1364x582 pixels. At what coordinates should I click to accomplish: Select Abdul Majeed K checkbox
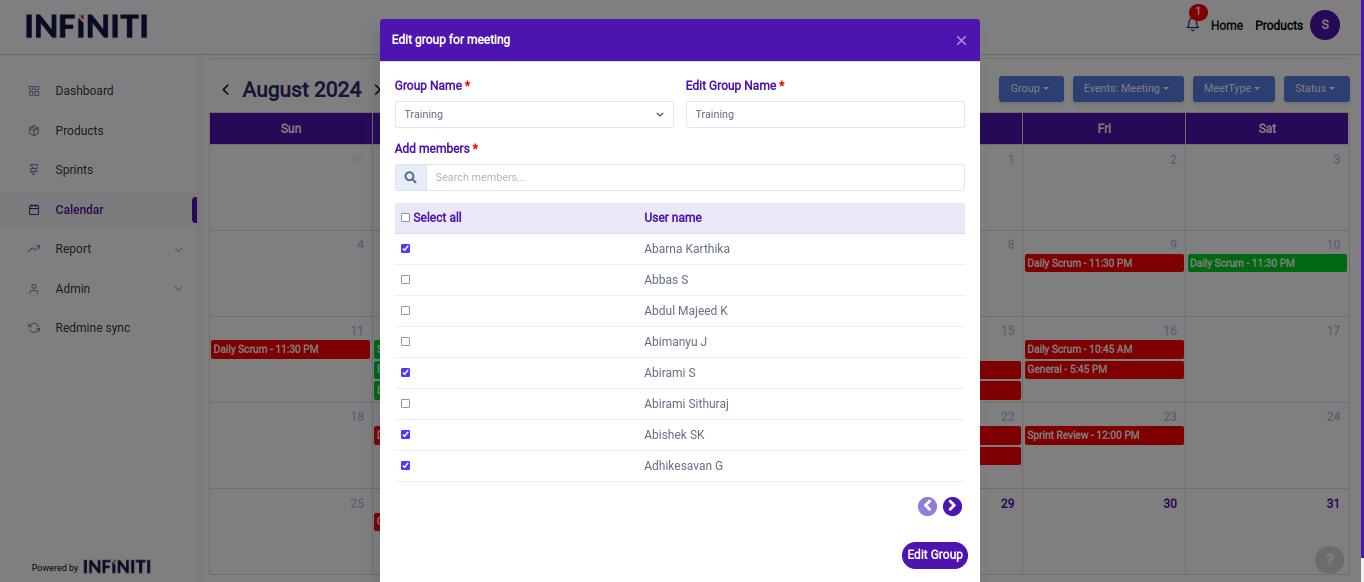[x=405, y=311]
